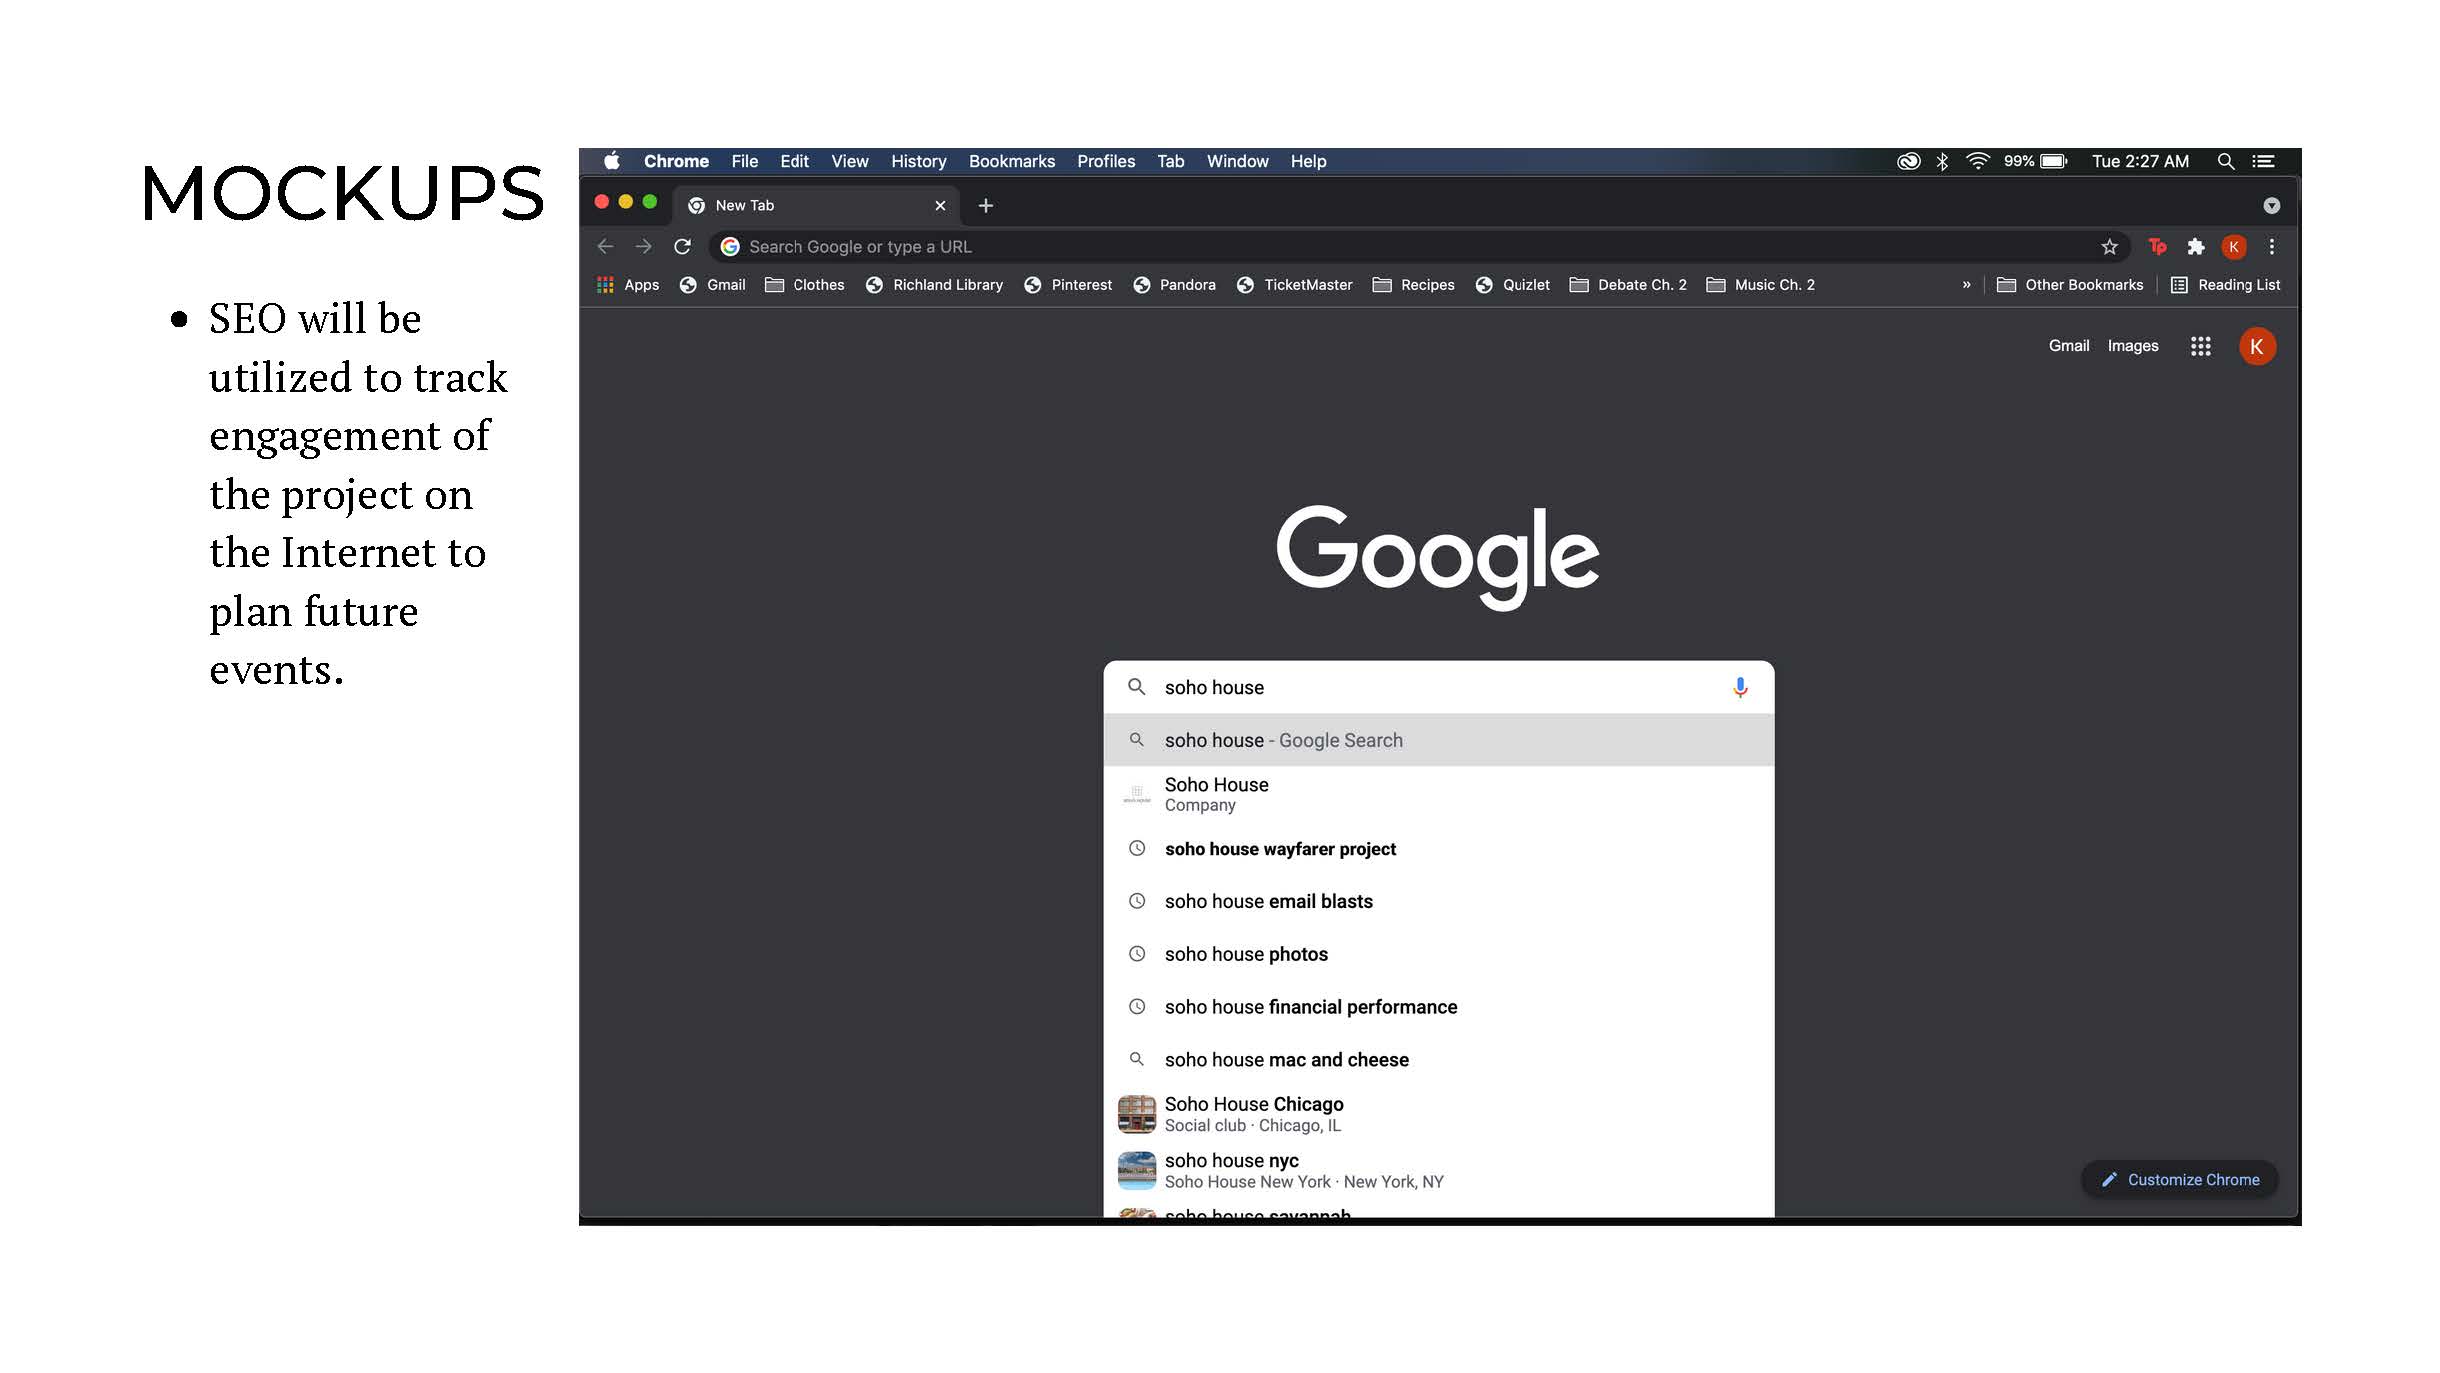
Task: Open the Debate Ch. 2 bookmark folder
Action: coord(1628,285)
